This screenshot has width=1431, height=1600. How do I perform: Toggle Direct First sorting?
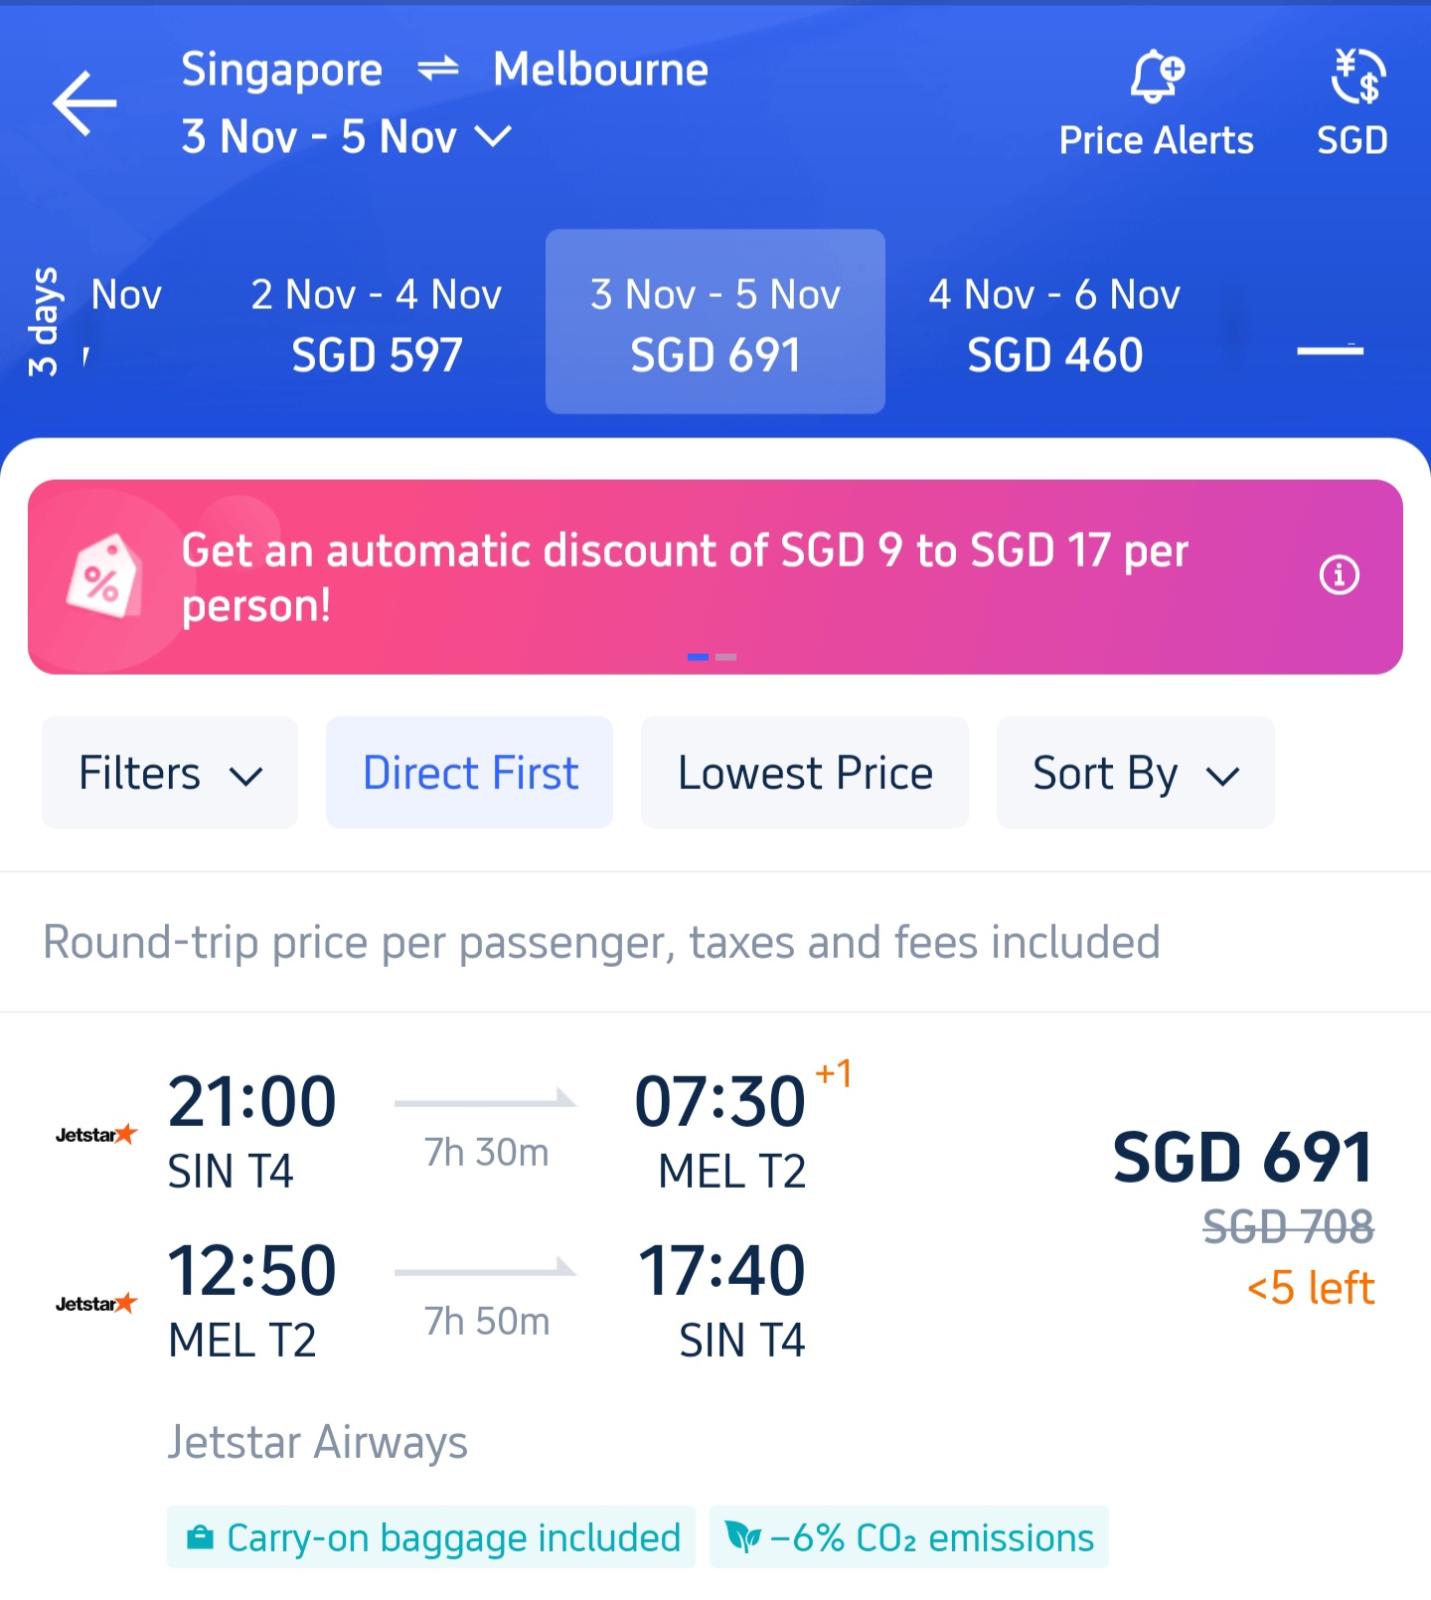pyautogui.click(x=470, y=772)
